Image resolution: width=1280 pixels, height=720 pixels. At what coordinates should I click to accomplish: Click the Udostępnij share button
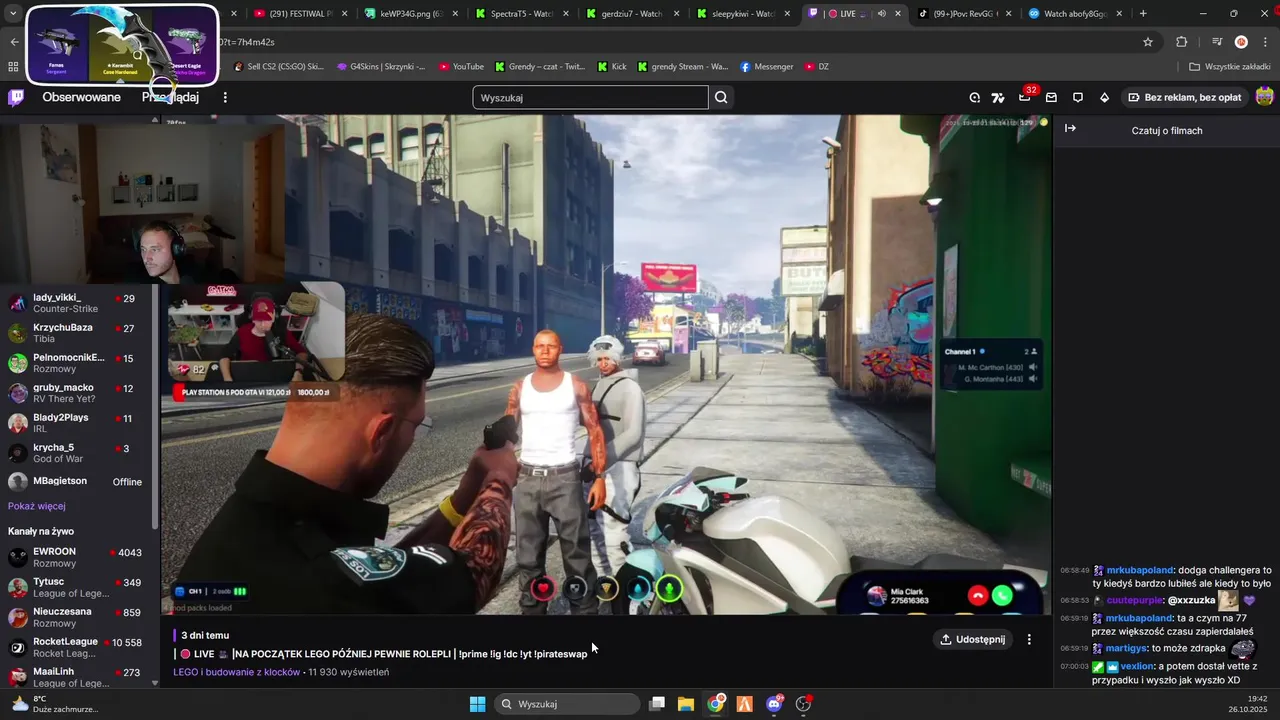click(x=972, y=639)
